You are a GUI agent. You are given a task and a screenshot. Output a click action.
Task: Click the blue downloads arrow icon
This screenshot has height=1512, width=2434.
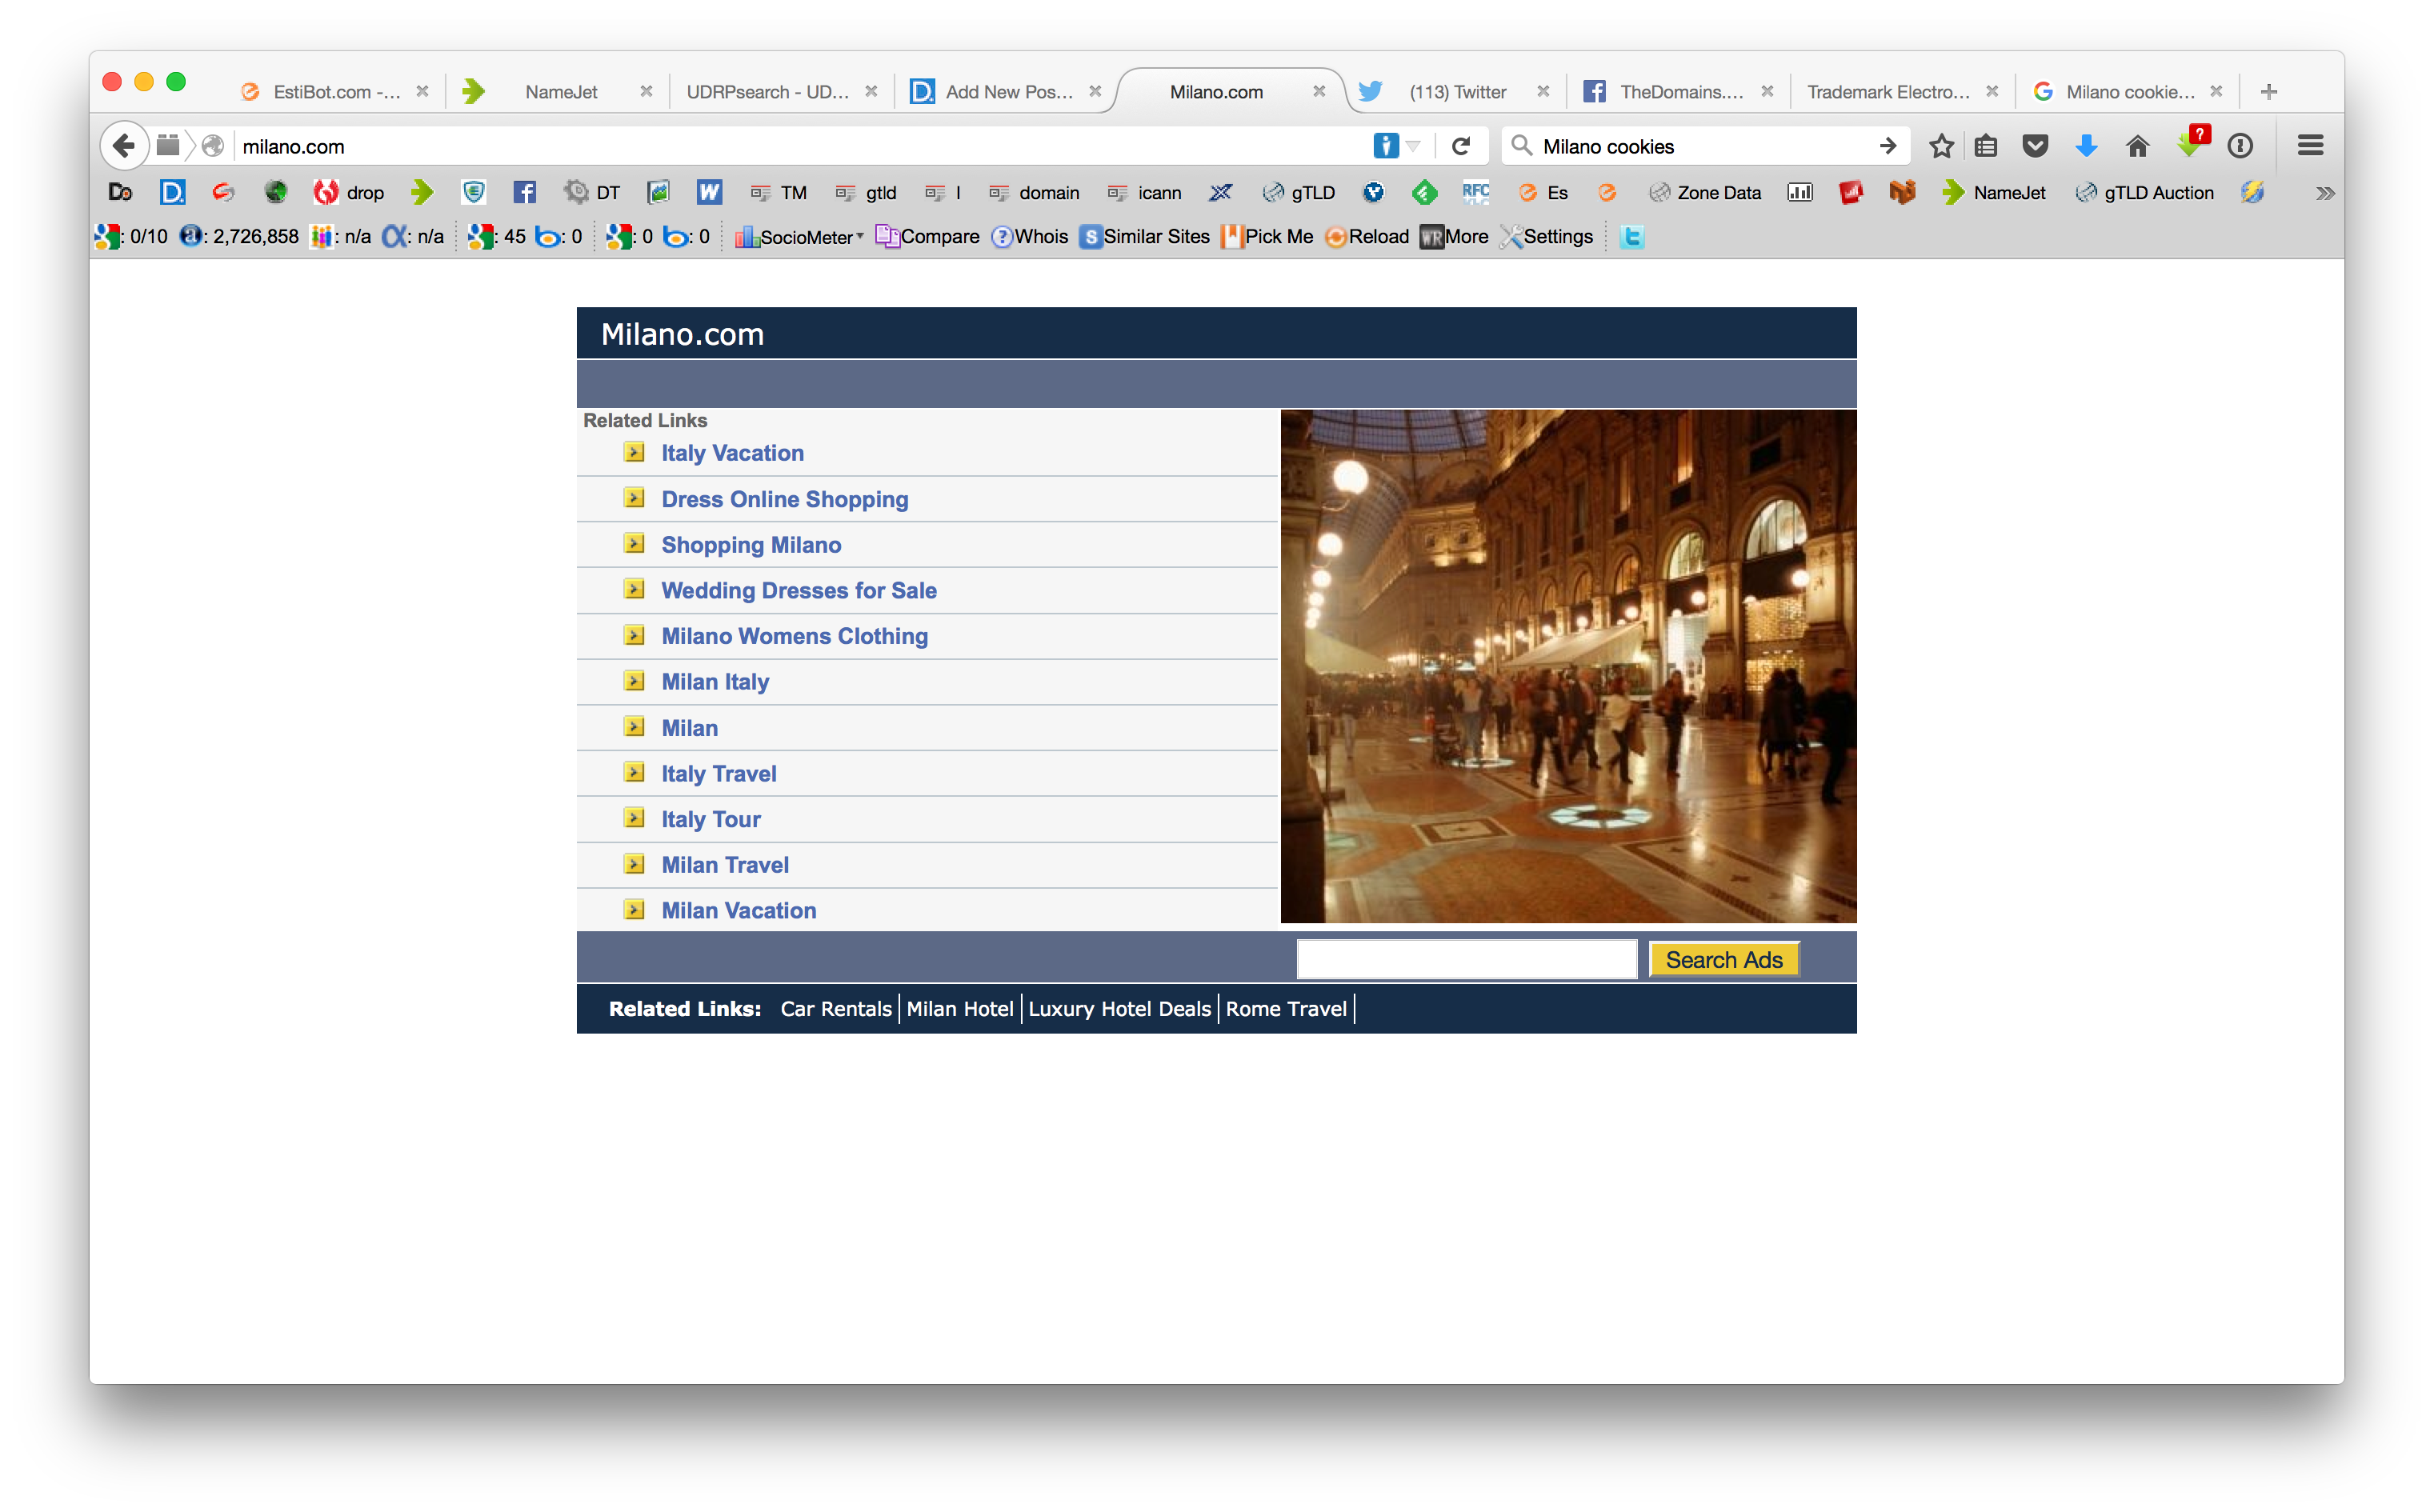tap(2085, 146)
